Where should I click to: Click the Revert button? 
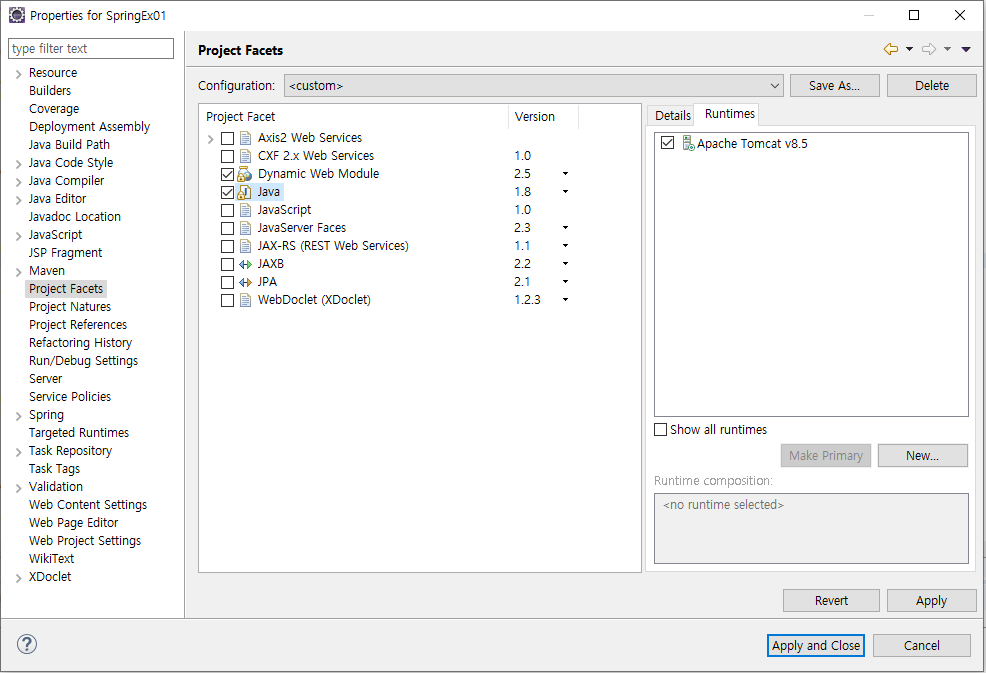831,601
